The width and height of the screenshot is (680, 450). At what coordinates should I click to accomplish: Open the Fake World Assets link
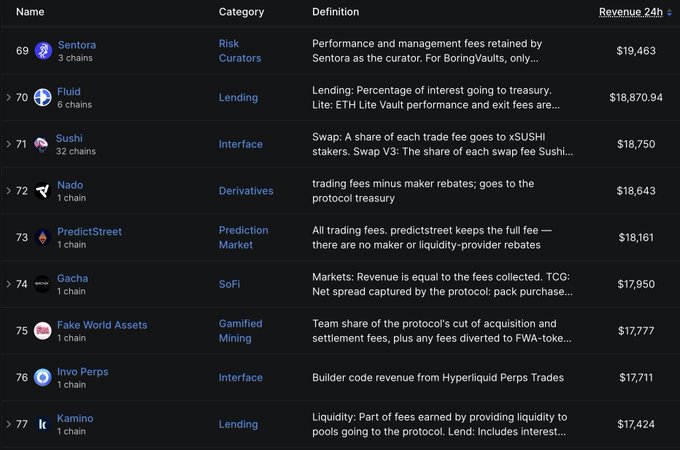pyautogui.click(x=102, y=325)
